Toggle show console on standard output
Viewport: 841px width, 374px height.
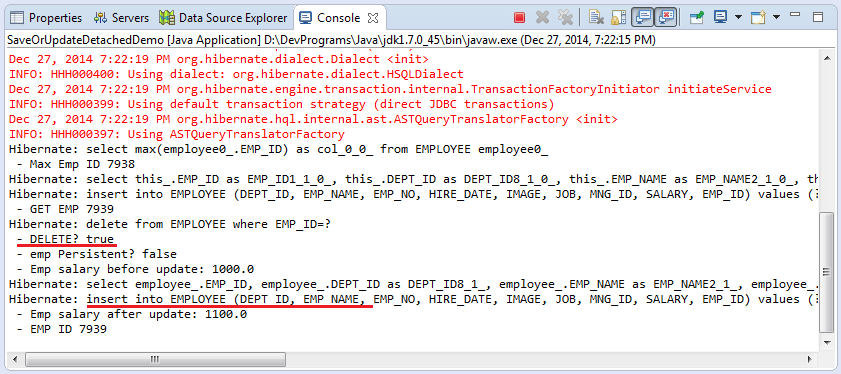[643, 17]
